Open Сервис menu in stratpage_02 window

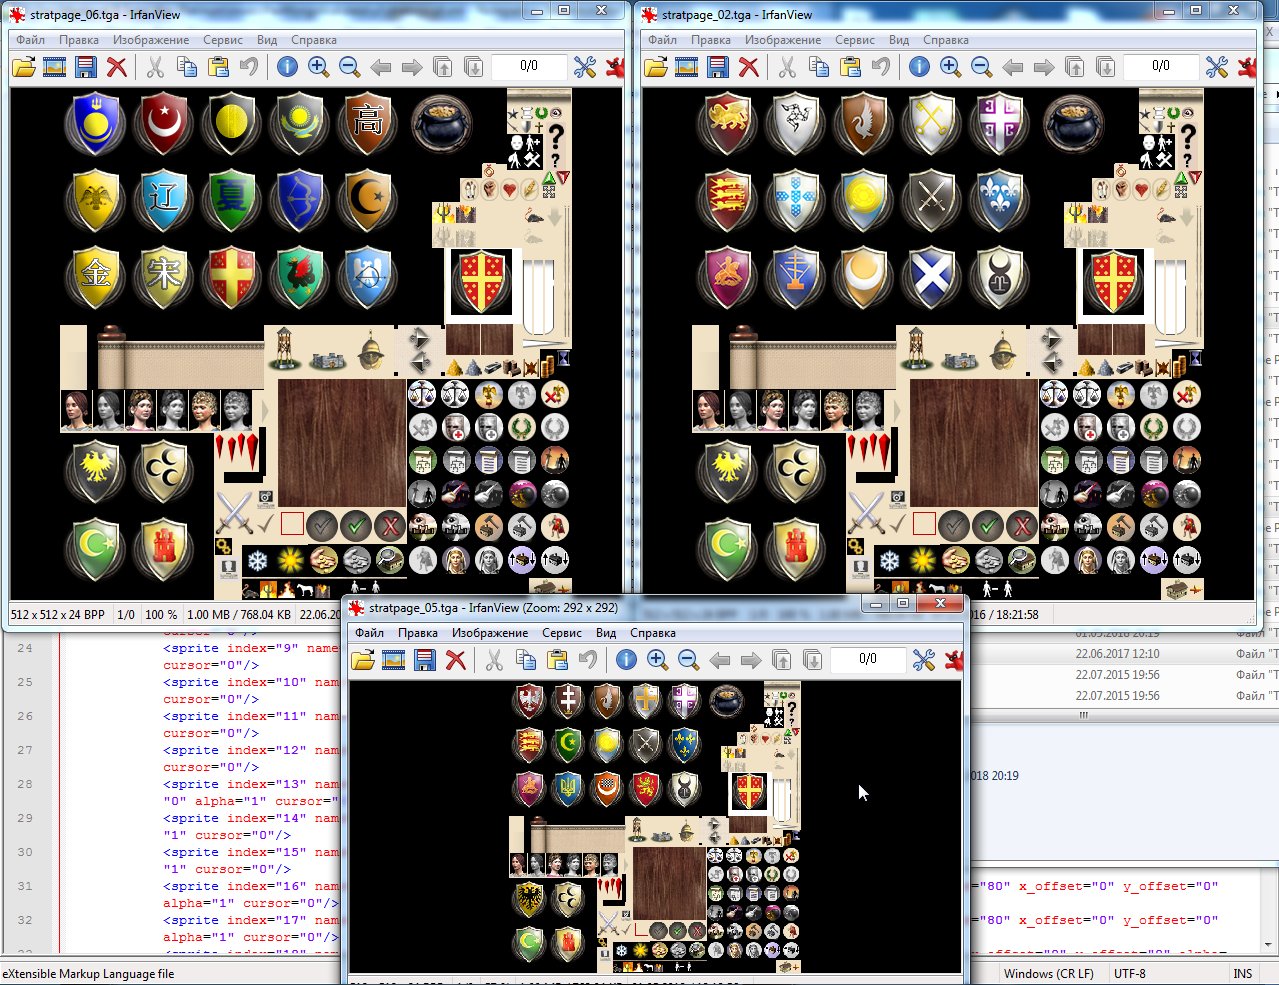click(855, 40)
